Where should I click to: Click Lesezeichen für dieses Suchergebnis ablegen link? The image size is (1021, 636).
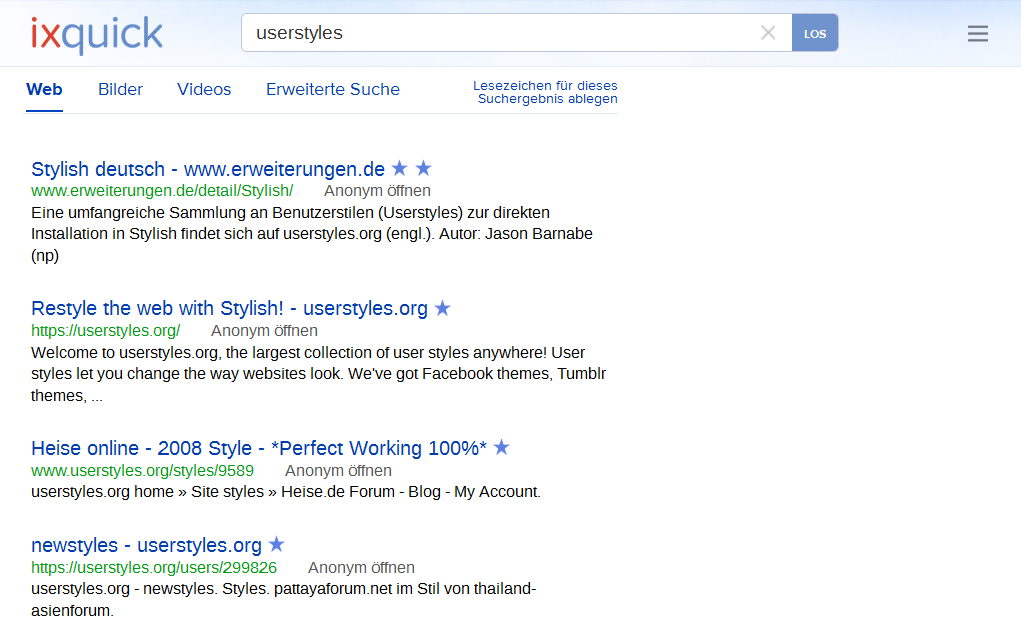point(546,92)
